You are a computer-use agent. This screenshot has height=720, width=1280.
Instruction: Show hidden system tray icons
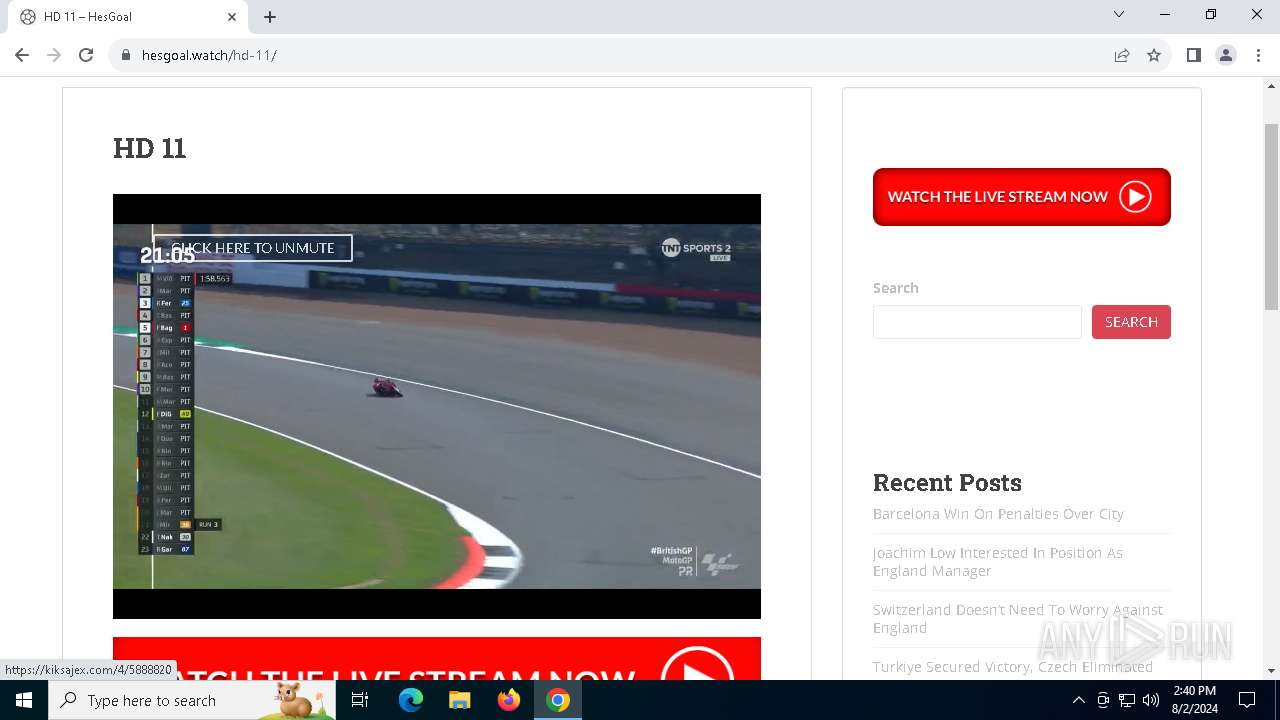(x=1078, y=700)
